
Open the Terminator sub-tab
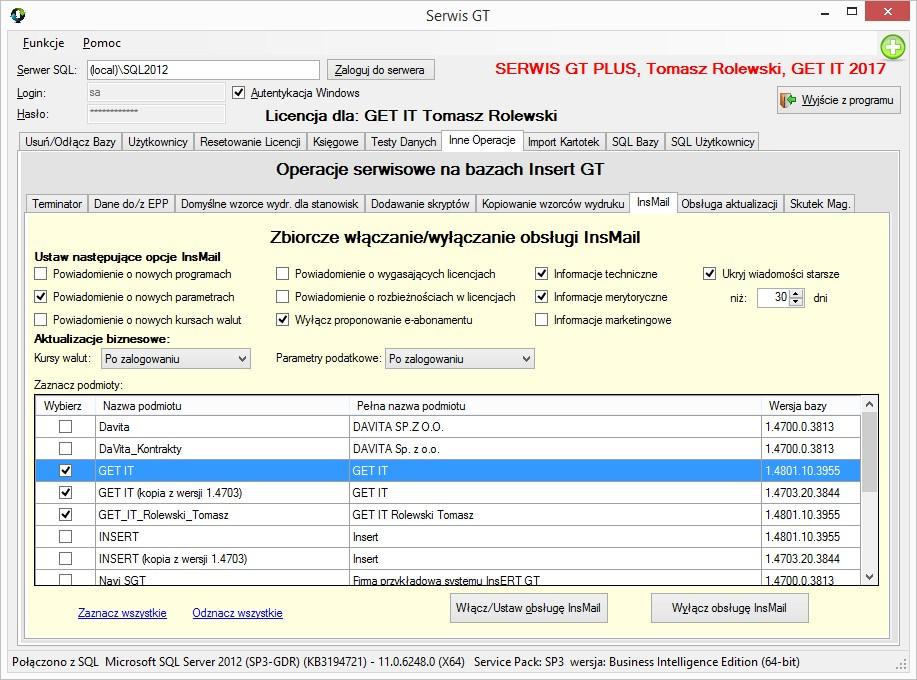(x=57, y=203)
